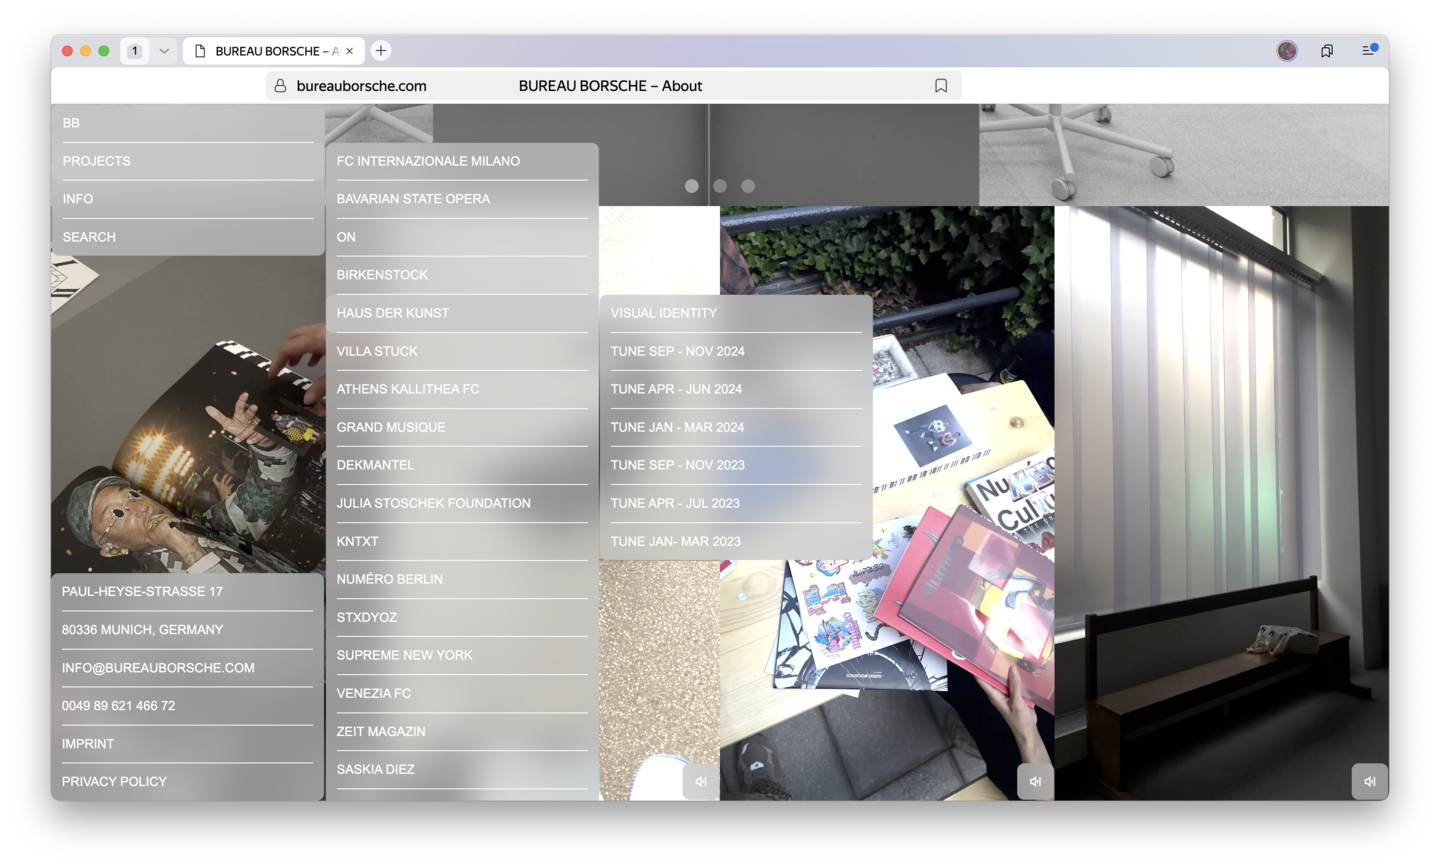Select TUNE SEP - NOV 2023
The width and height of the screenshot is (1440, 868).
tap(736, 465)
